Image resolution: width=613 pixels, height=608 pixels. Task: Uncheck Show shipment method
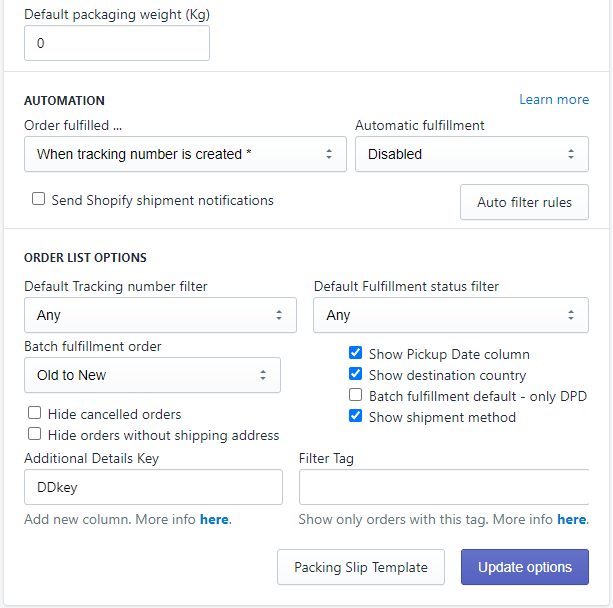click(355, 416)
